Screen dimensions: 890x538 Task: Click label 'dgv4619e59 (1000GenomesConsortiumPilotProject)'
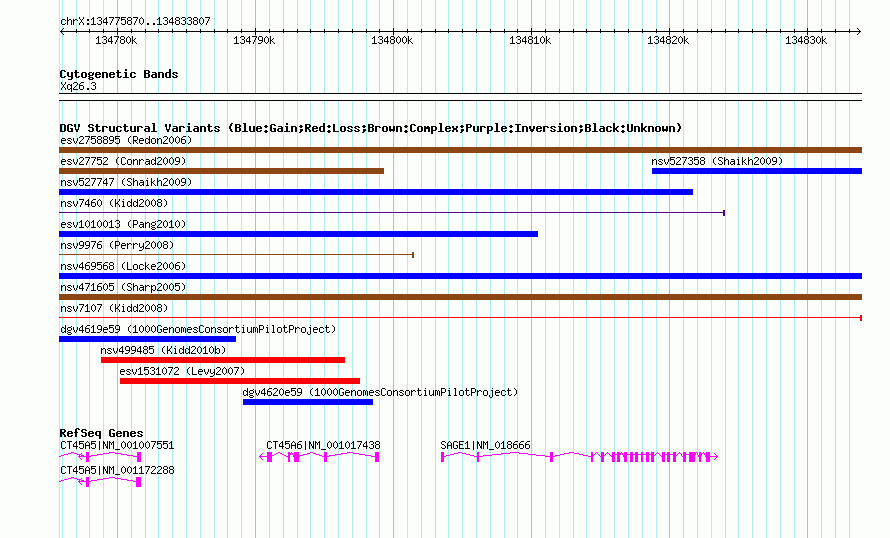coord(198,329)
